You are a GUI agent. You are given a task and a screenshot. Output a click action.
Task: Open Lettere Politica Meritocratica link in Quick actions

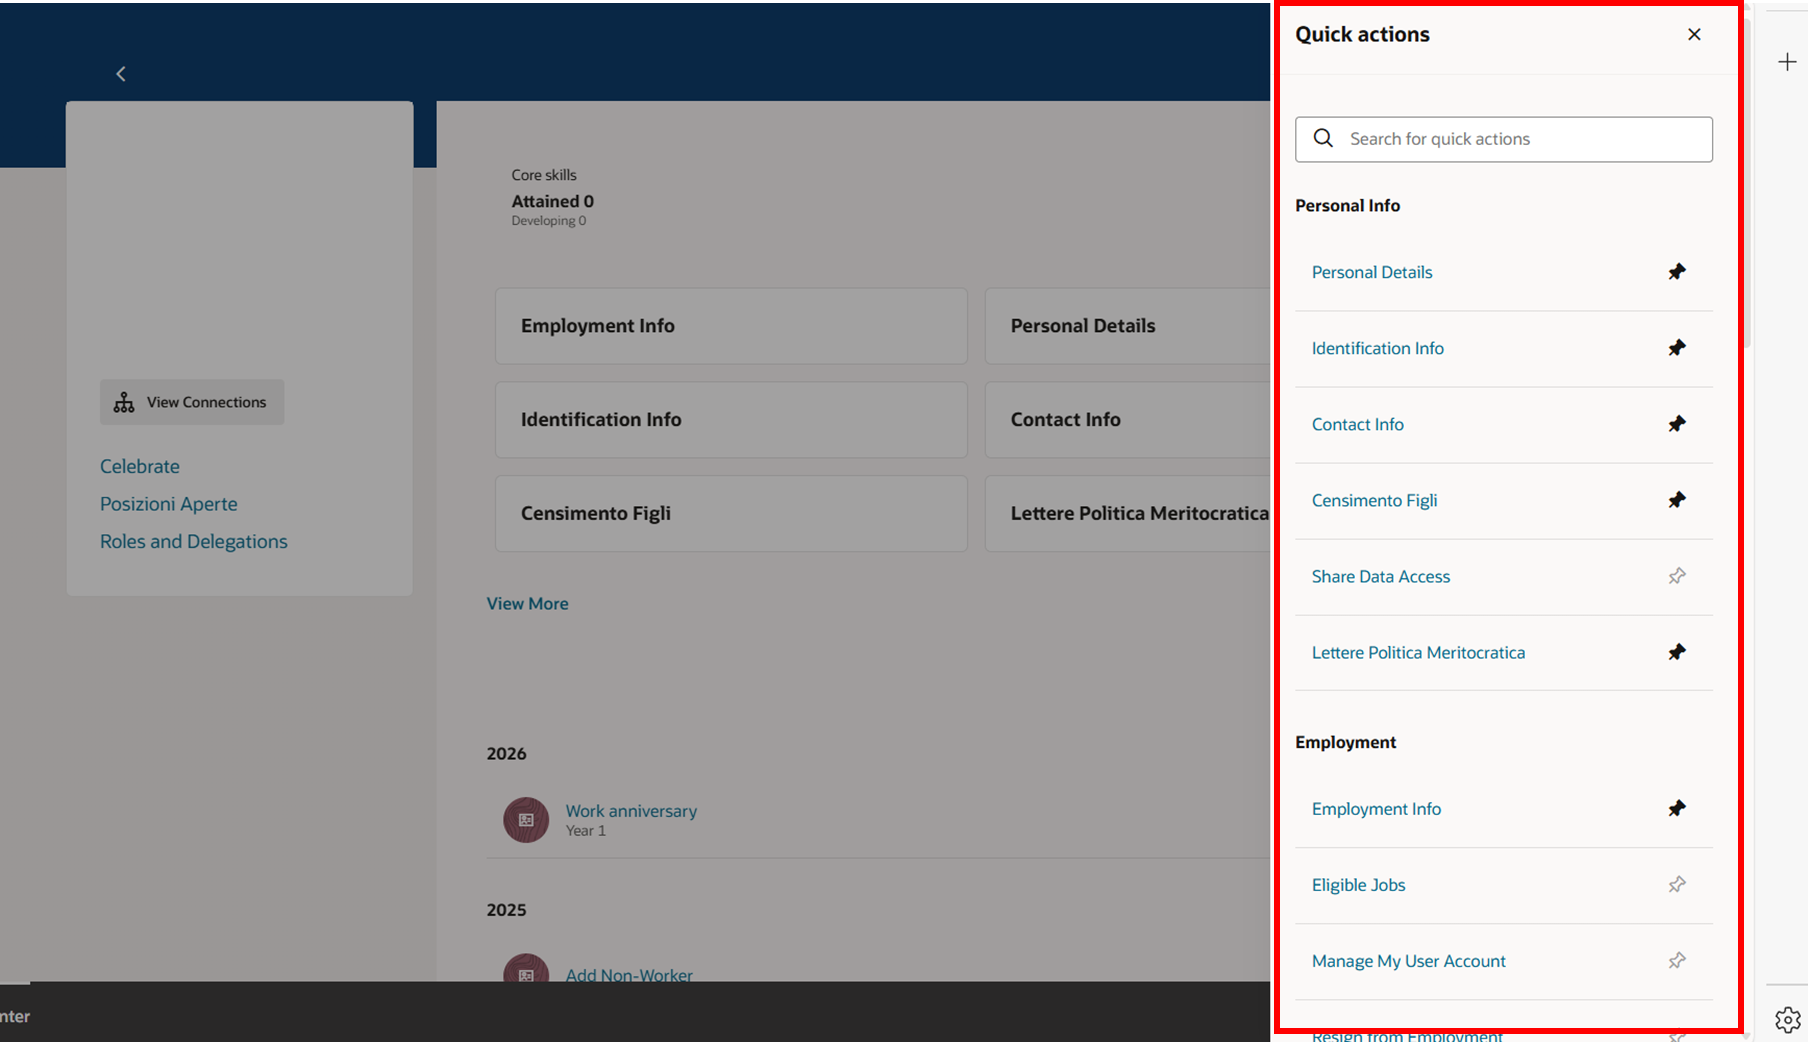tap(1419, 652)
